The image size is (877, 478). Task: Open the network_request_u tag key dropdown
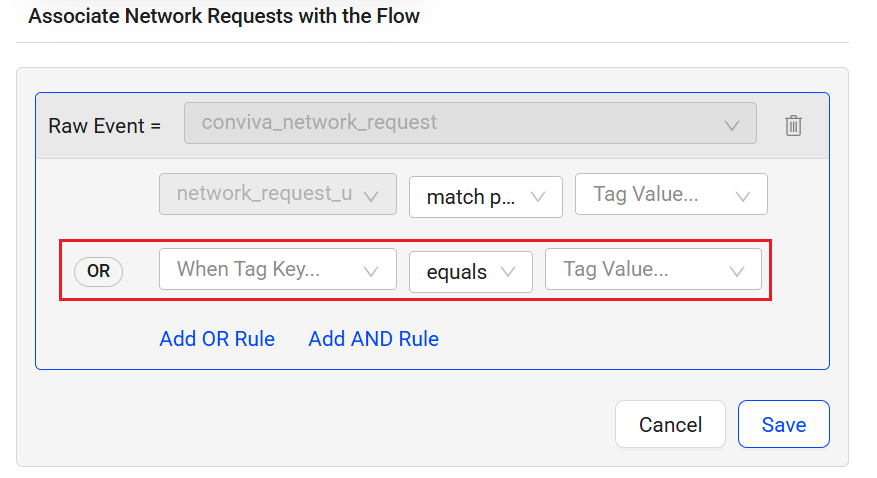tap(265, 195)
